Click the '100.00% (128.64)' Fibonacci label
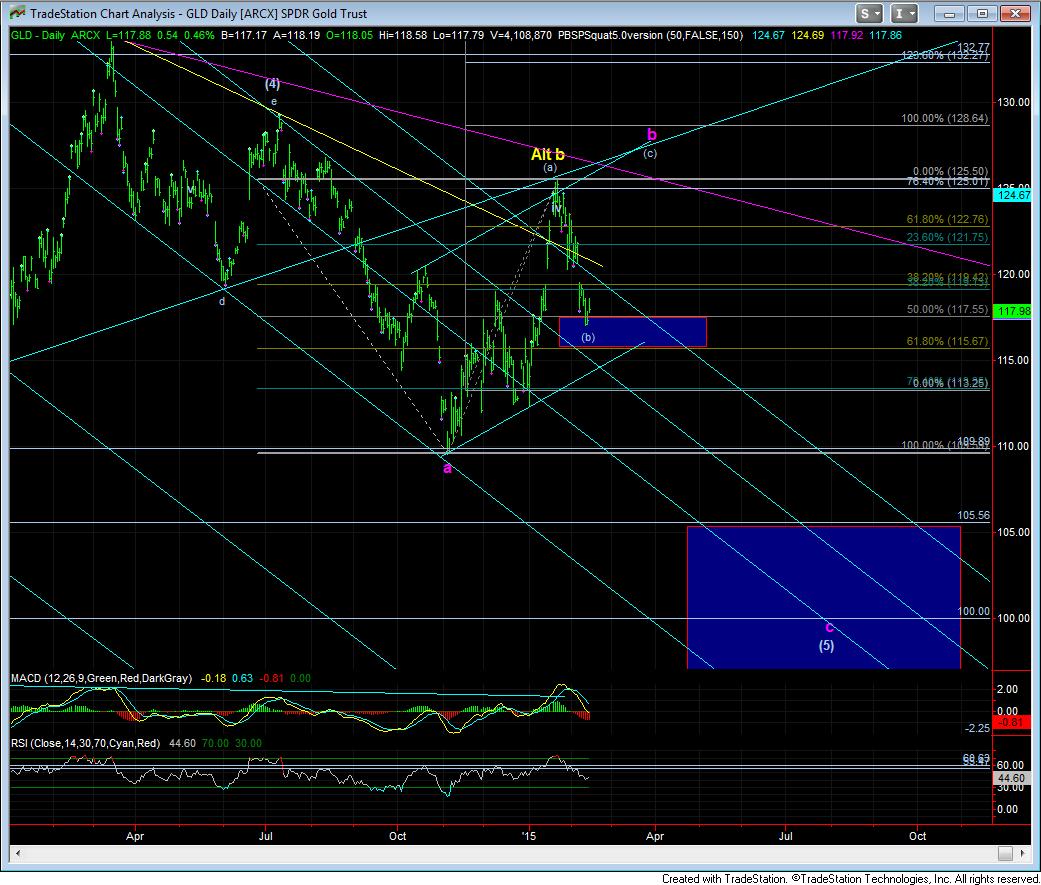 click(945, 118)
